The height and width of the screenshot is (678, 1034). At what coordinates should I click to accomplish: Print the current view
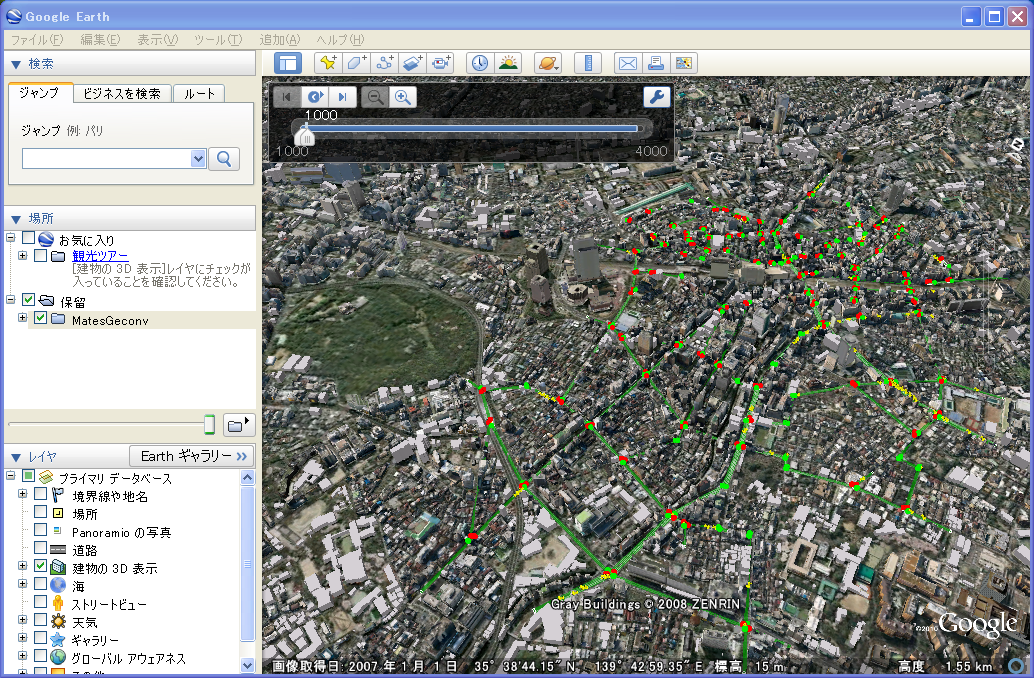pyautogui.click(x=655, y=63)
